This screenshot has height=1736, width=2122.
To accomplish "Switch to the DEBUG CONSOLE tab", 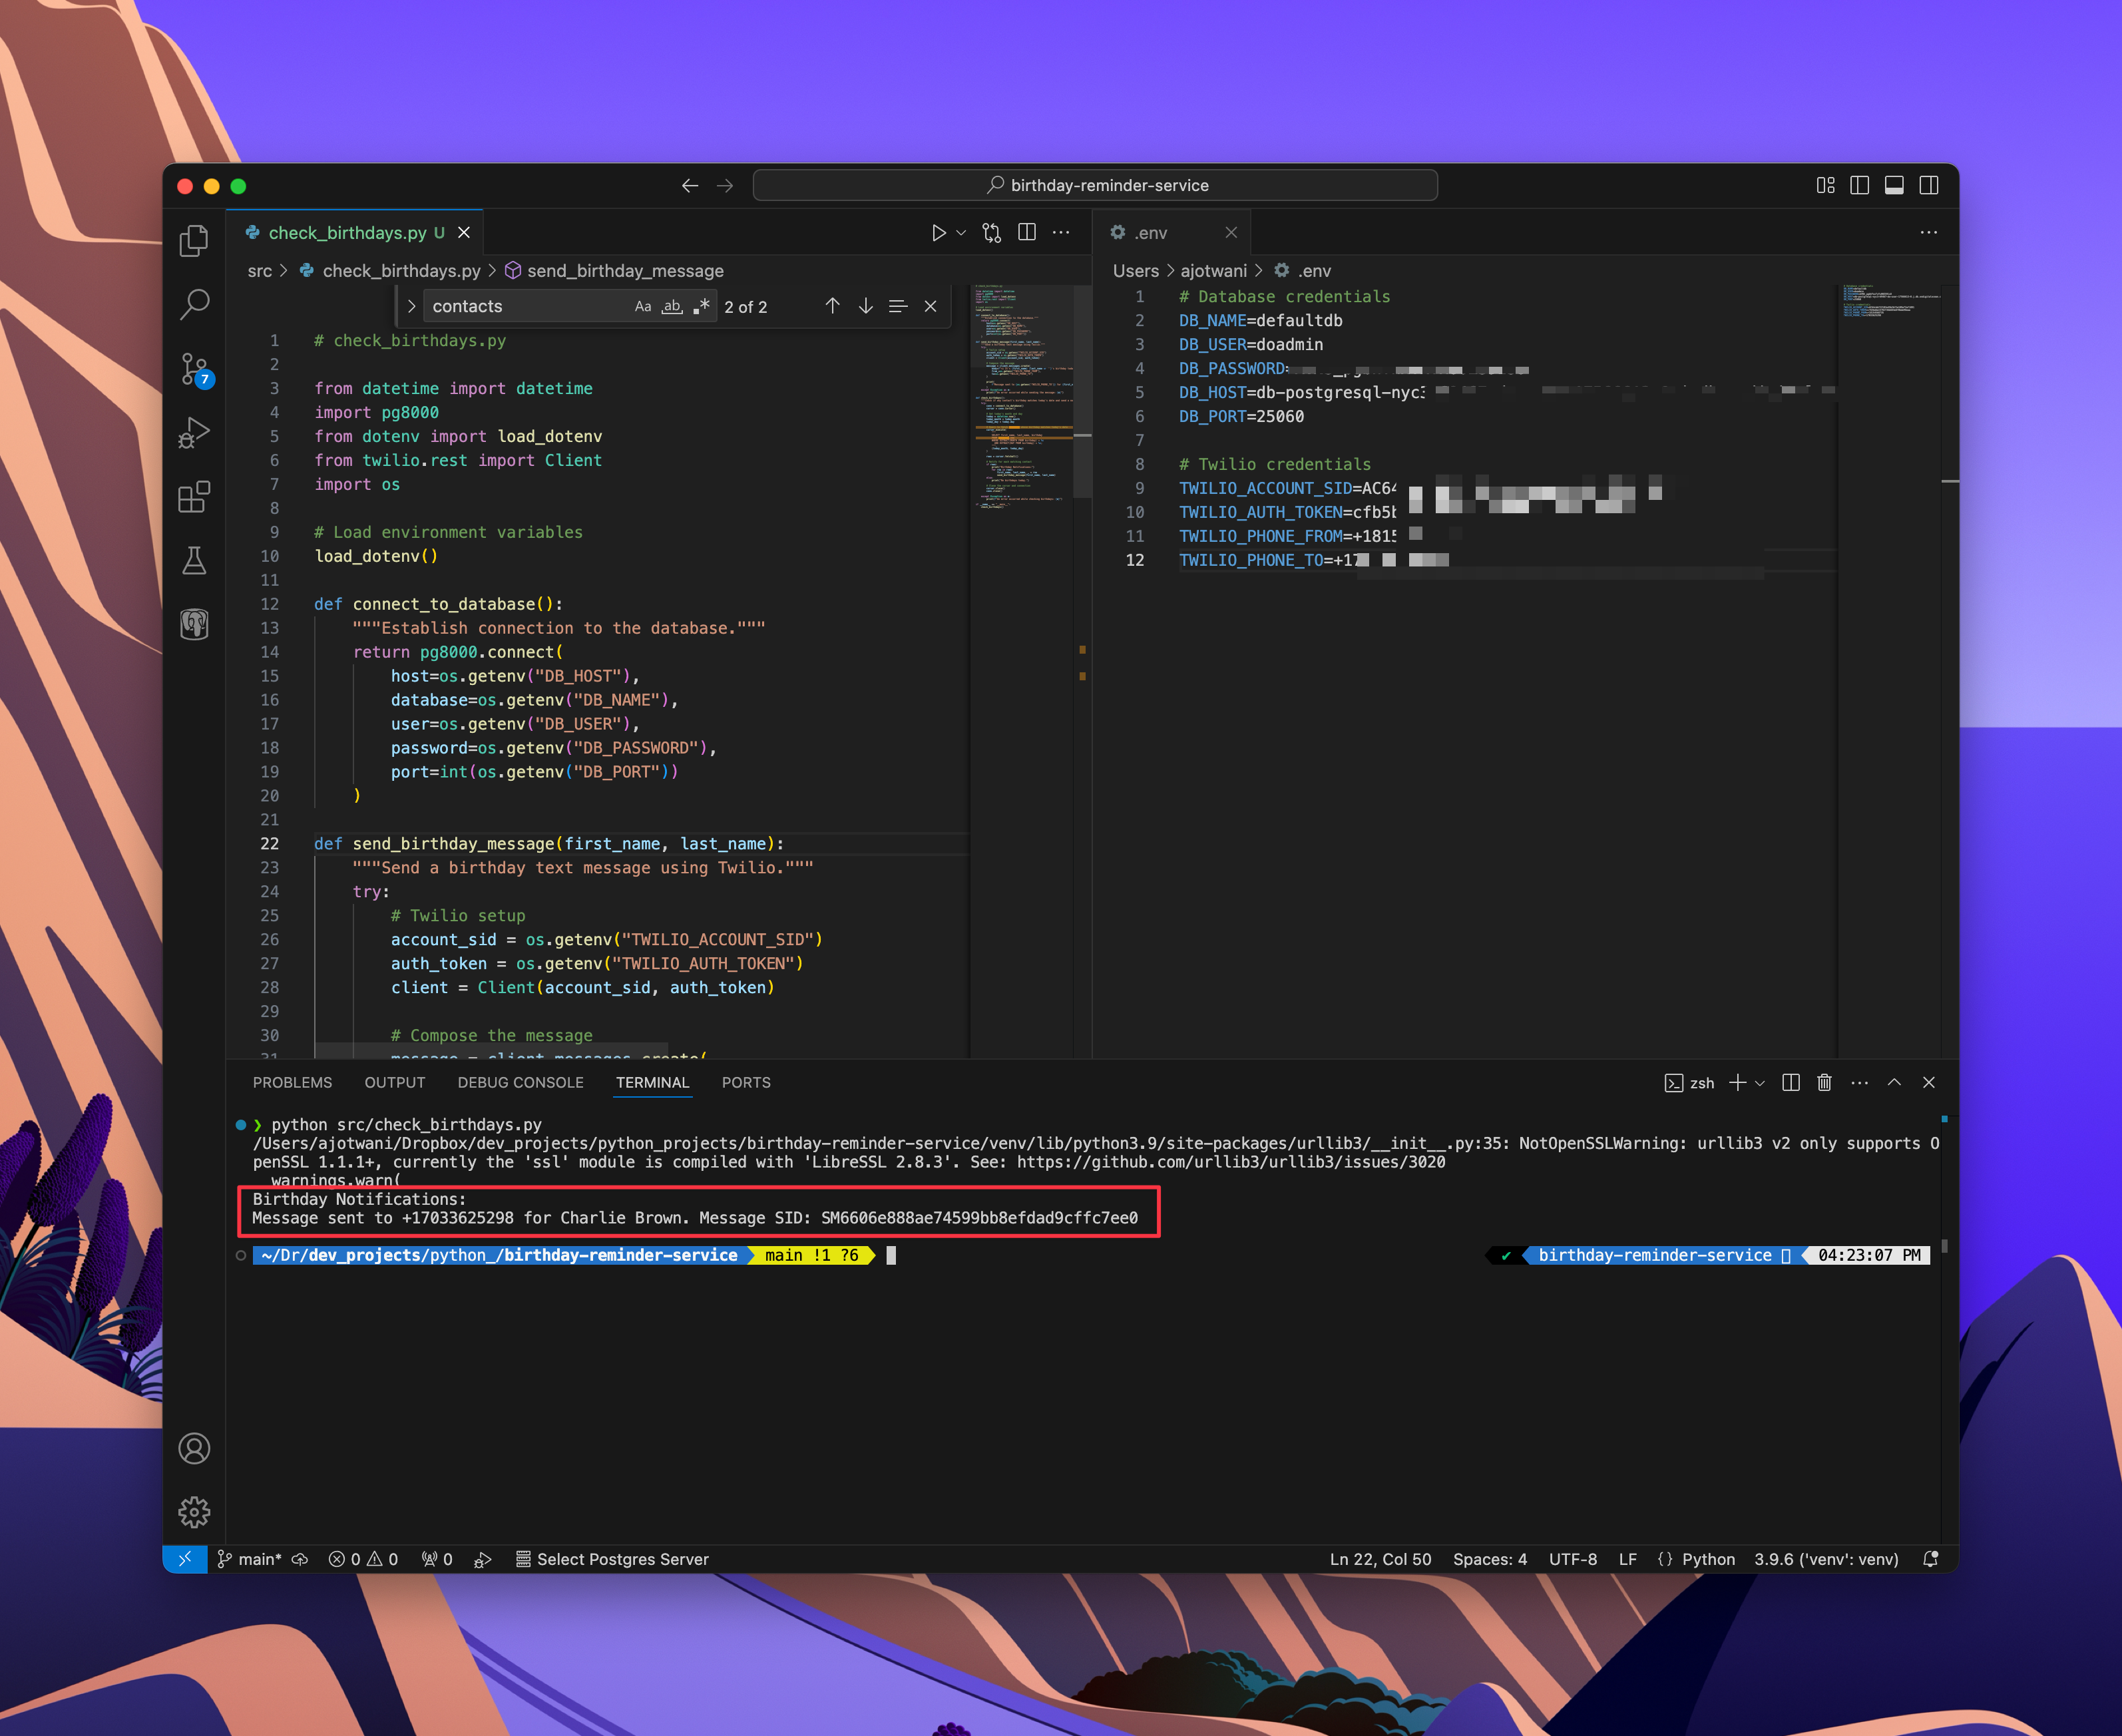I will tap(520, 1083).
